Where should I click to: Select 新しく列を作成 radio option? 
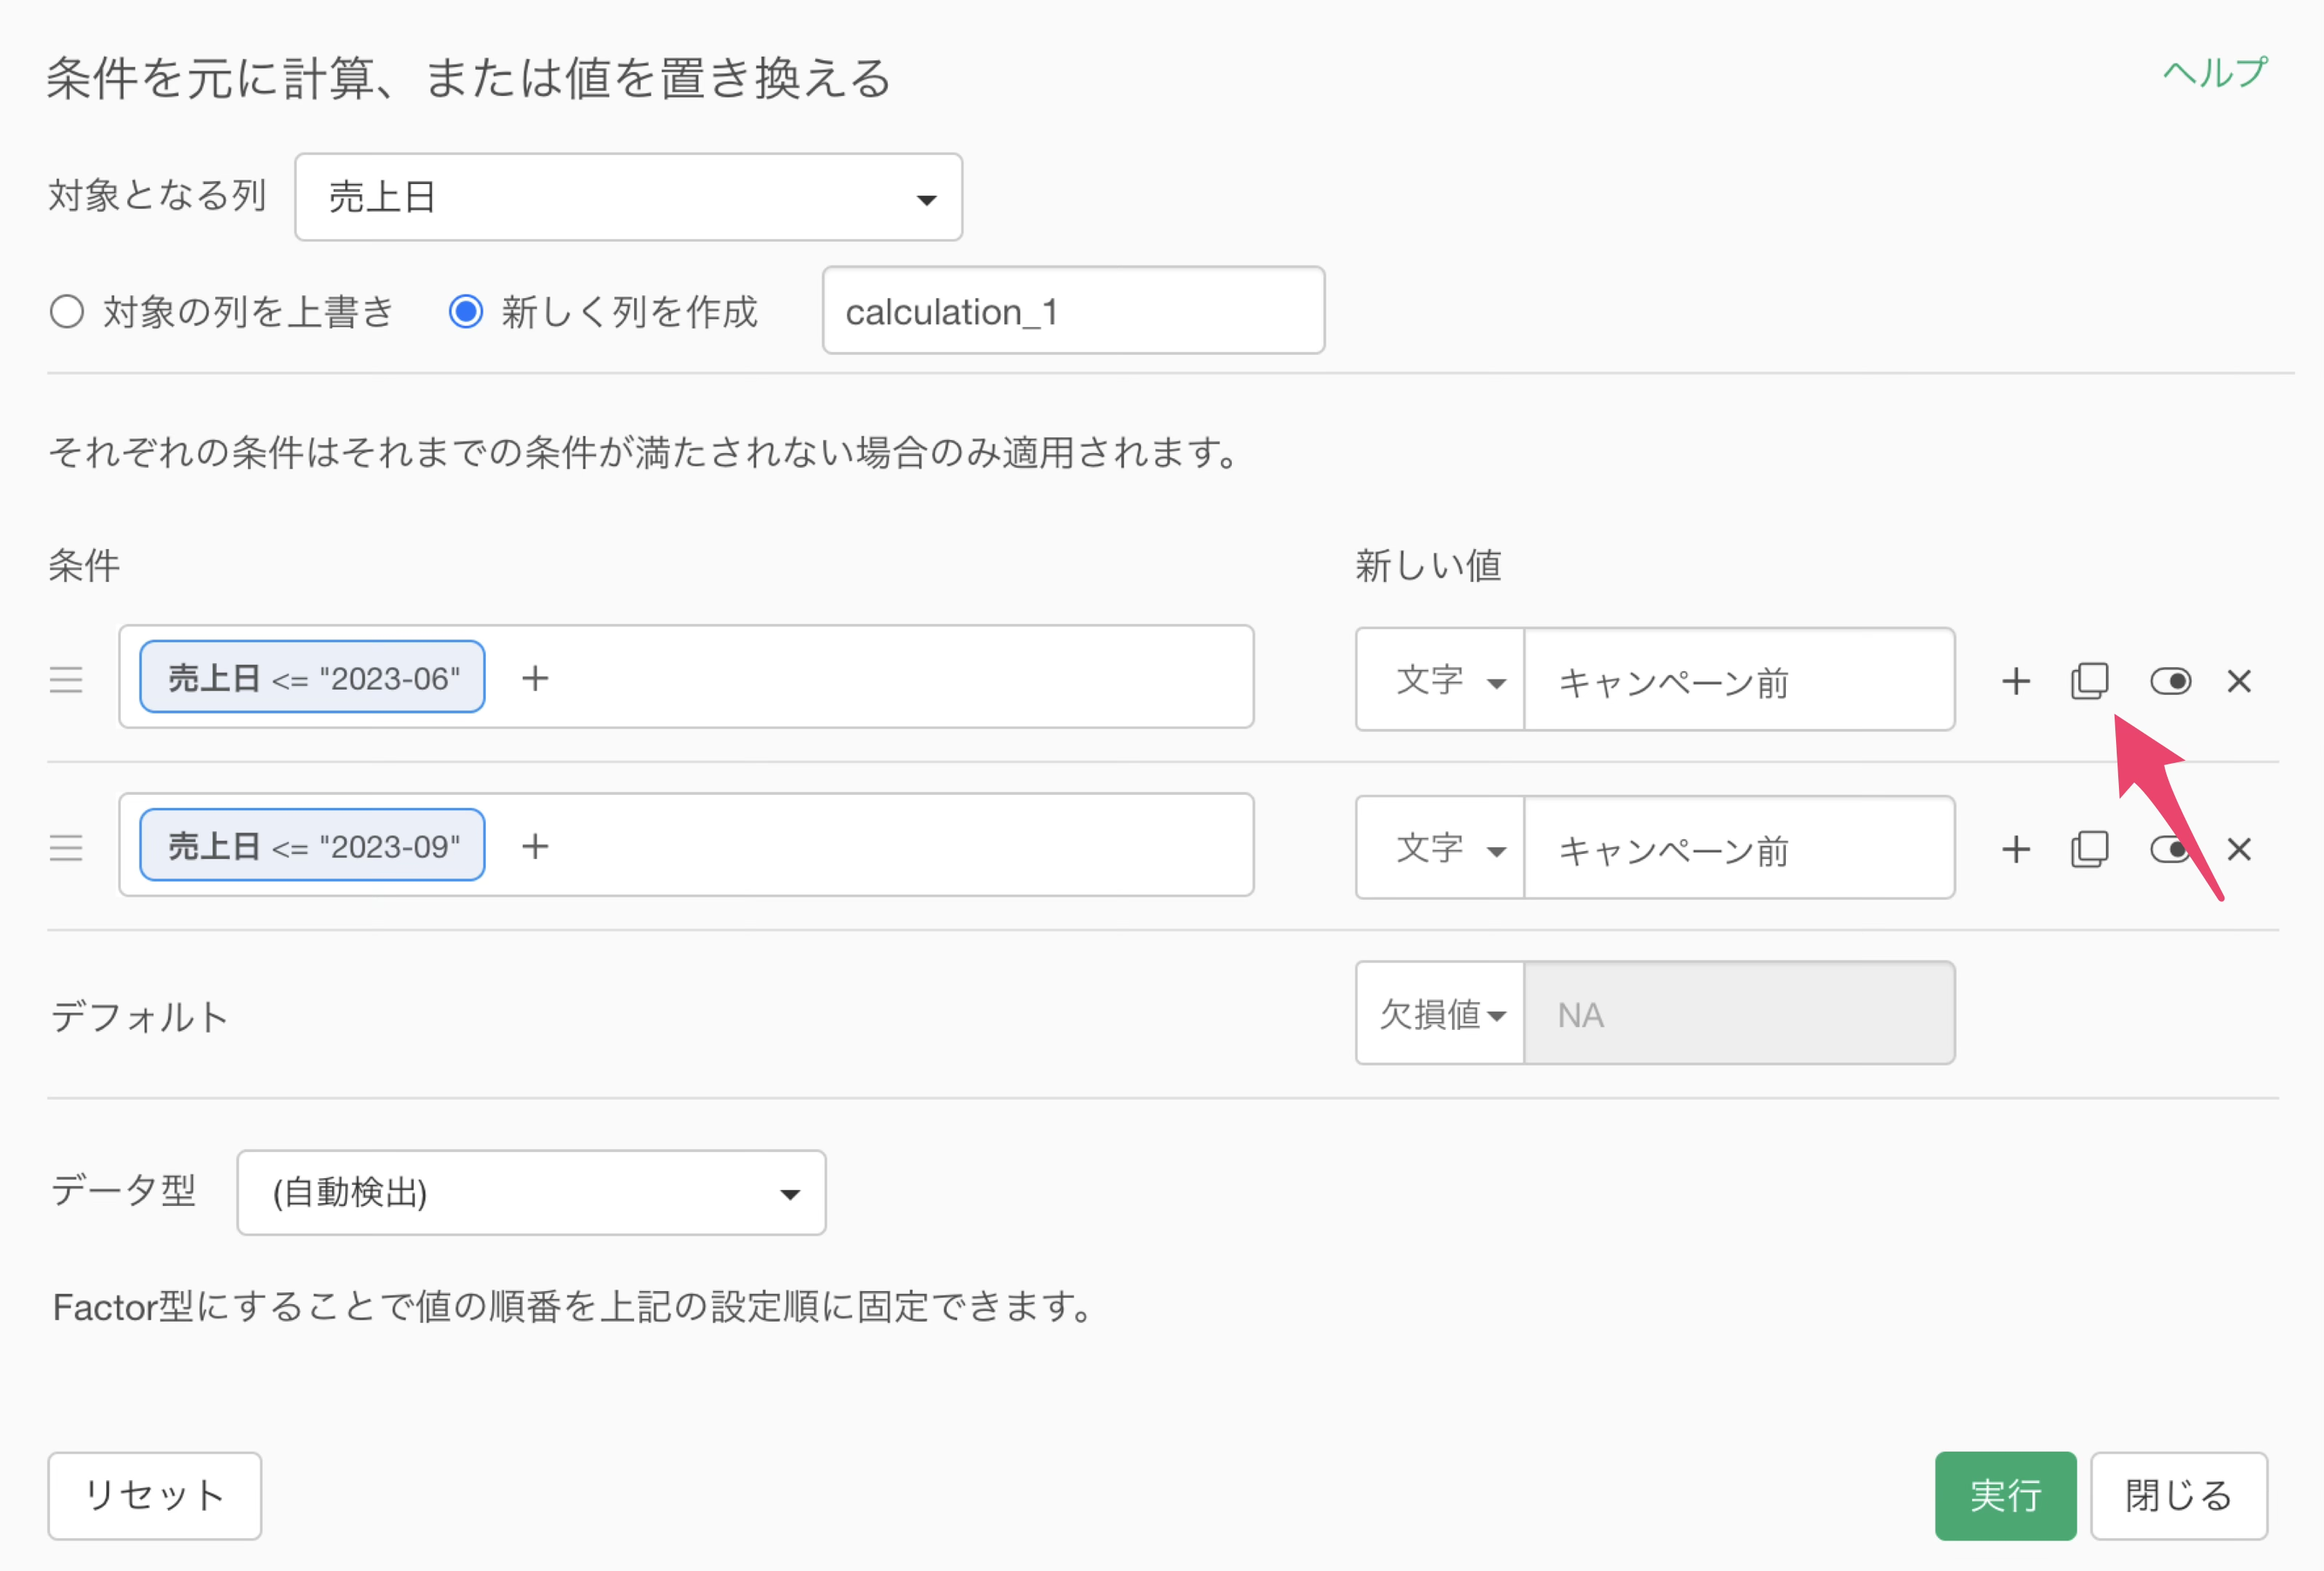click(466, 311)
